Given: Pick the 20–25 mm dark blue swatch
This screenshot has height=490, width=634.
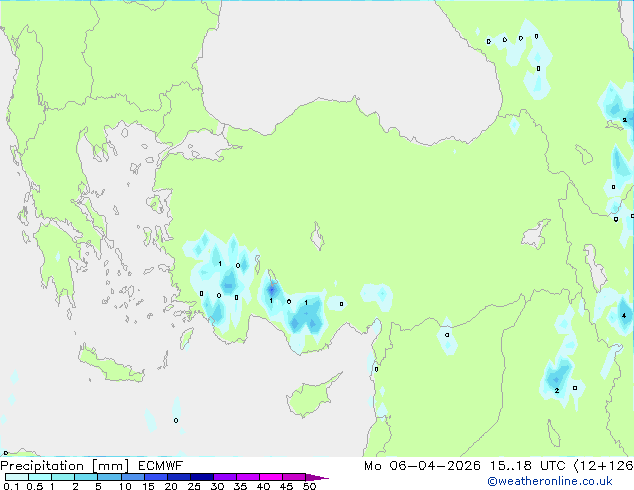Looking at the screenshot, I should click(x=178, y=477).
